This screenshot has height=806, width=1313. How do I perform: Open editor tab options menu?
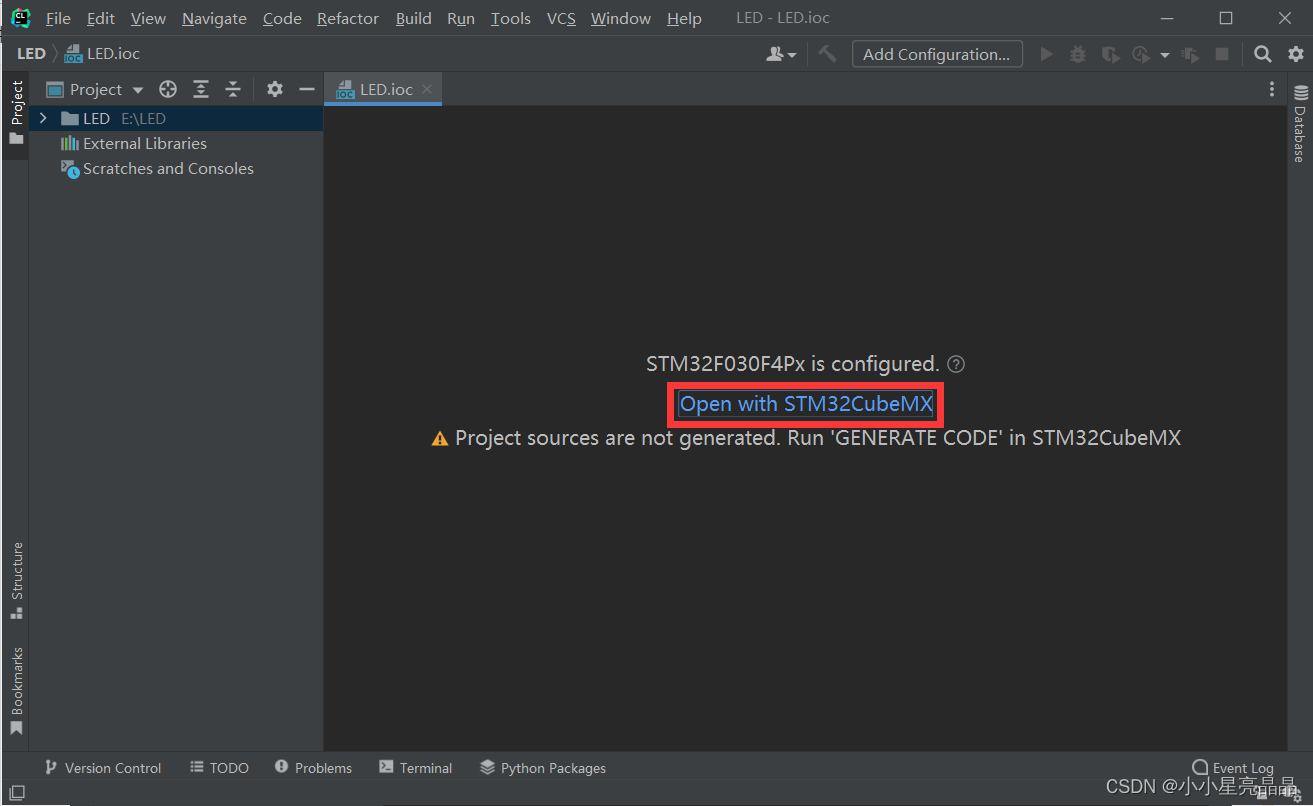1271,89
